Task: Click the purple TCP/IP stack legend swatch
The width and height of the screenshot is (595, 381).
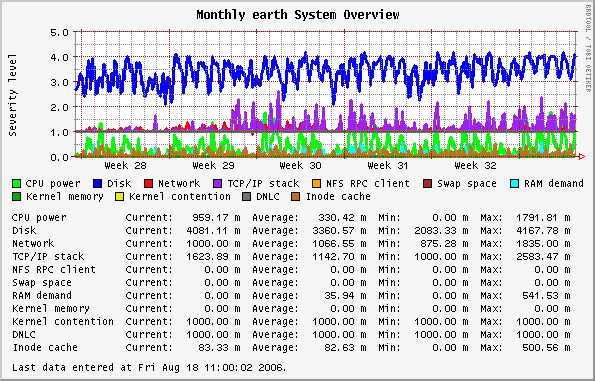Action: click(217, 184)
